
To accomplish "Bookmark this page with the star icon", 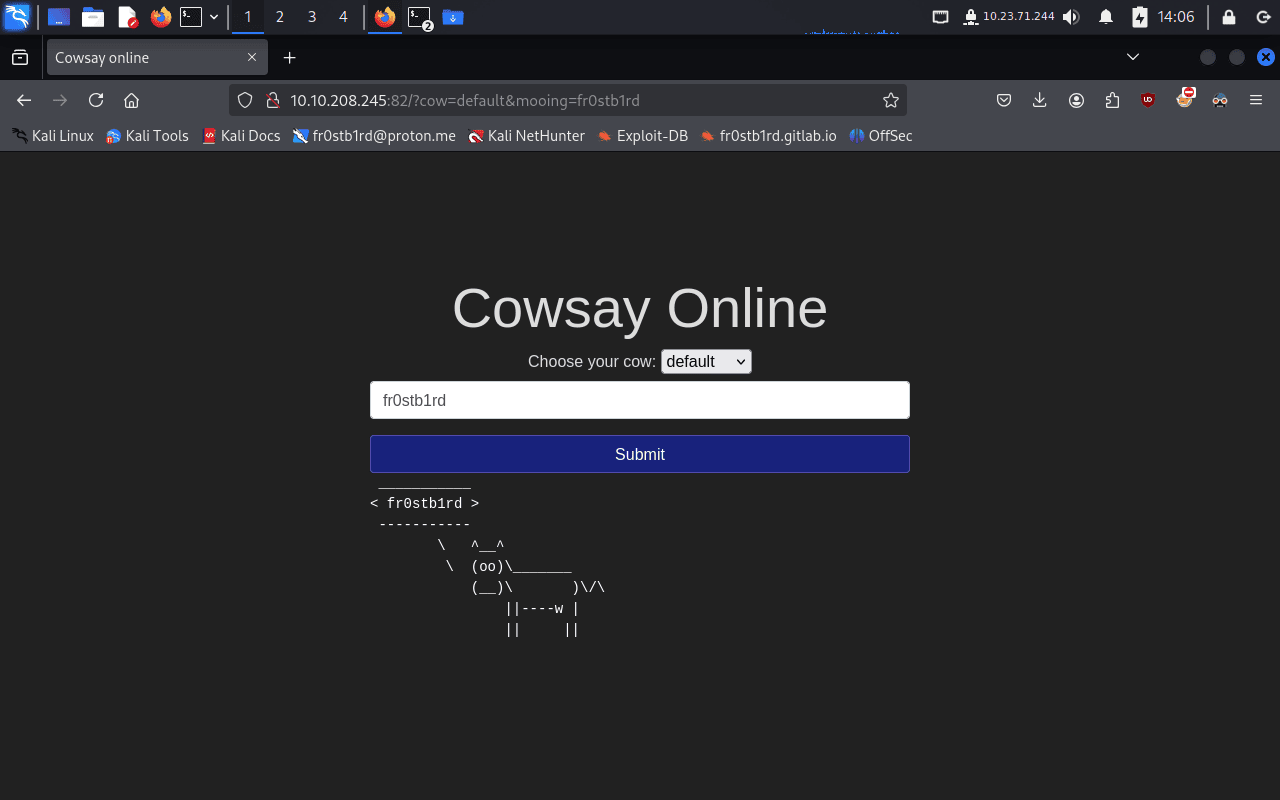I will (890, 100).
